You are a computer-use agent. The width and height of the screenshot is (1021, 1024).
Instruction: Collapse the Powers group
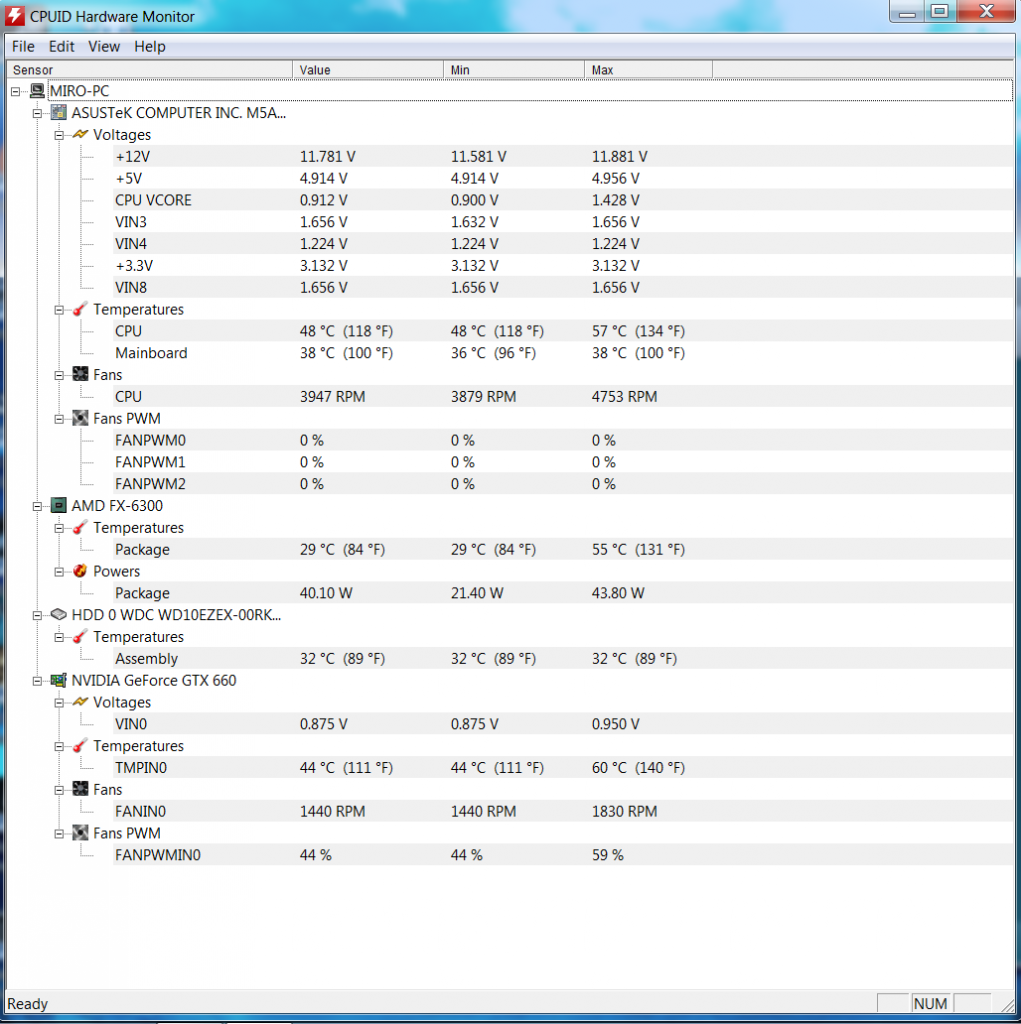click(x=59, y=571)
